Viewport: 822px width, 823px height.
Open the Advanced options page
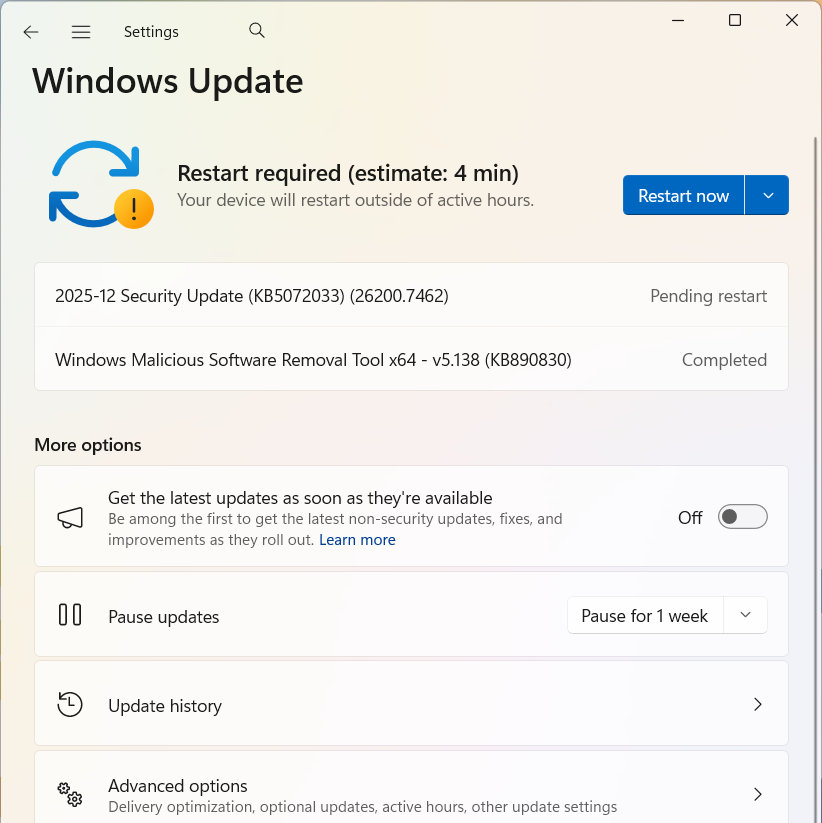click(x=178, y=786)
